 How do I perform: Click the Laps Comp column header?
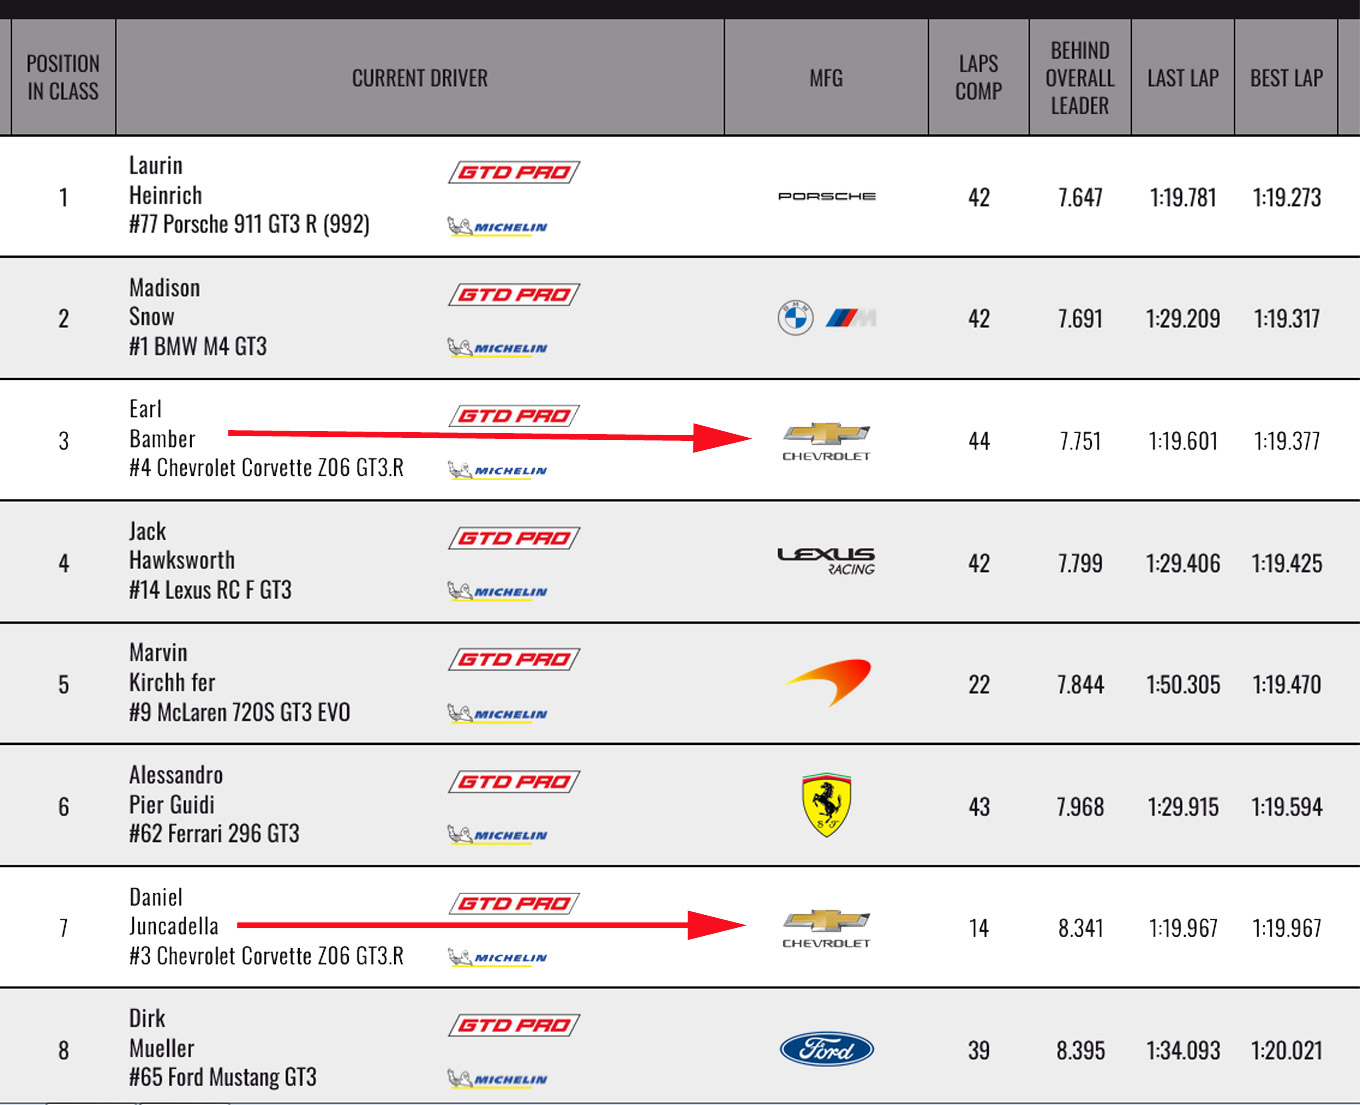click(x=978, y=78)
